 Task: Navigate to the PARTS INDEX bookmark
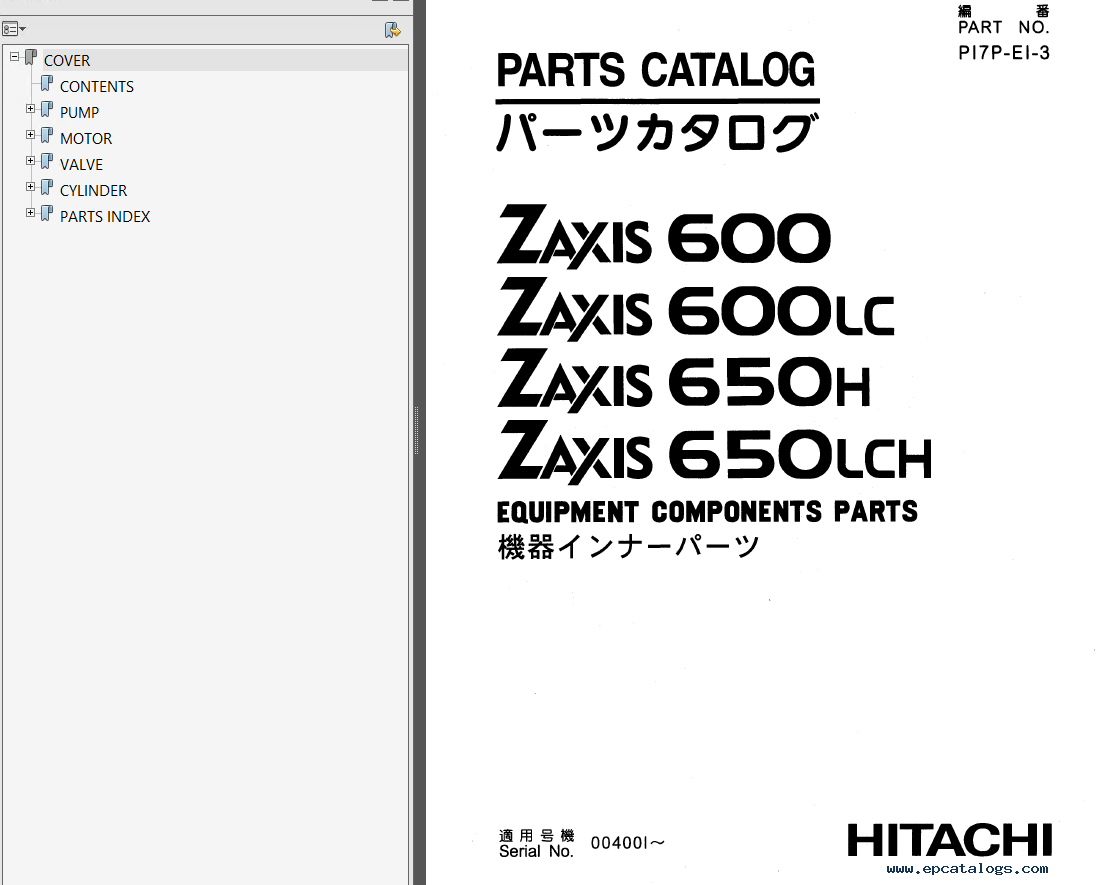click(x=105, y=217)
